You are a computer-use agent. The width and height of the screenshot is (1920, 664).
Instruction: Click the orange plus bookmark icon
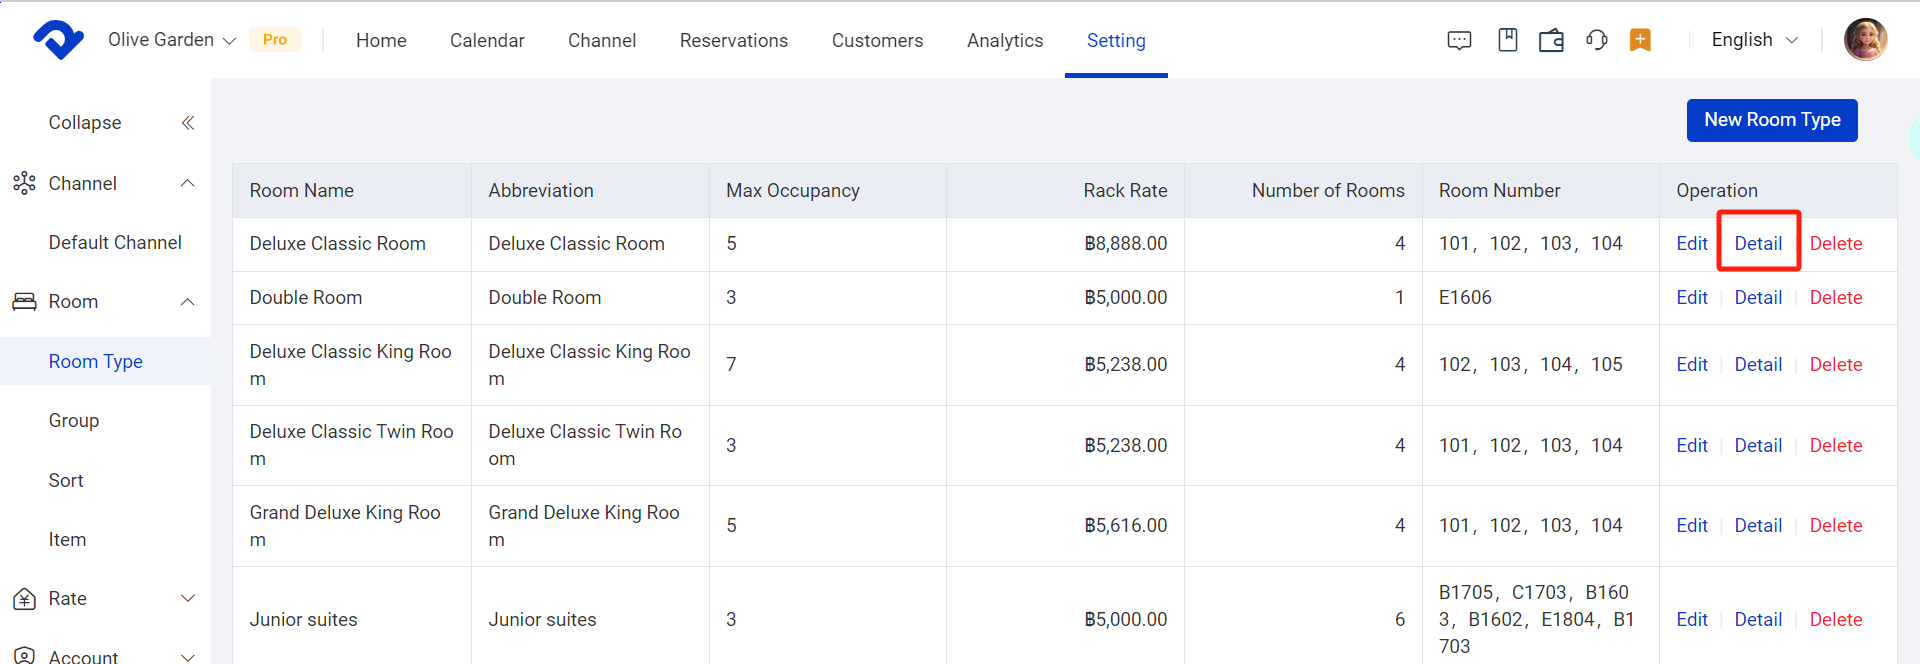pos(1640,40)
